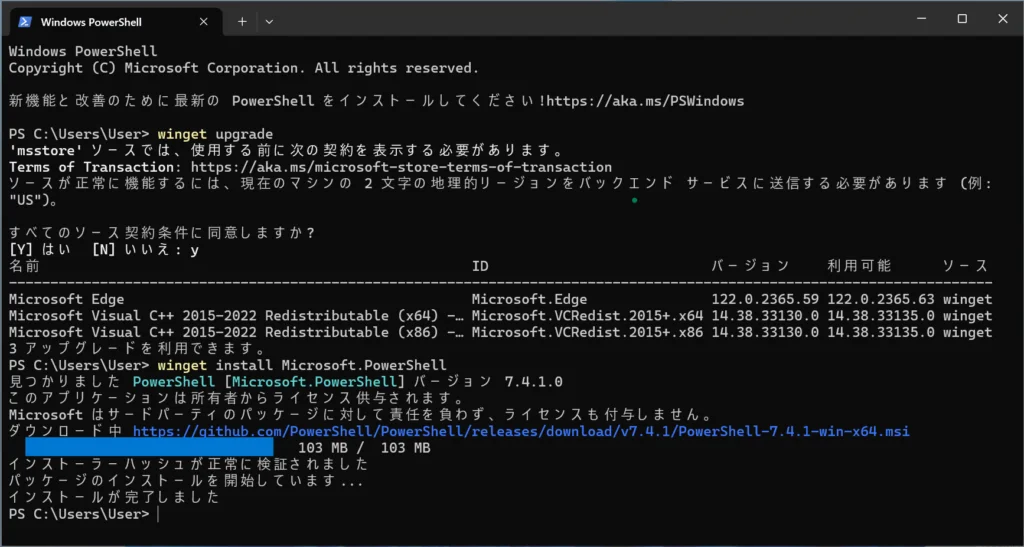Click the 'winget install Microsoft.PowerShell' command text
1024x547 pixels.
pos(302,365)
